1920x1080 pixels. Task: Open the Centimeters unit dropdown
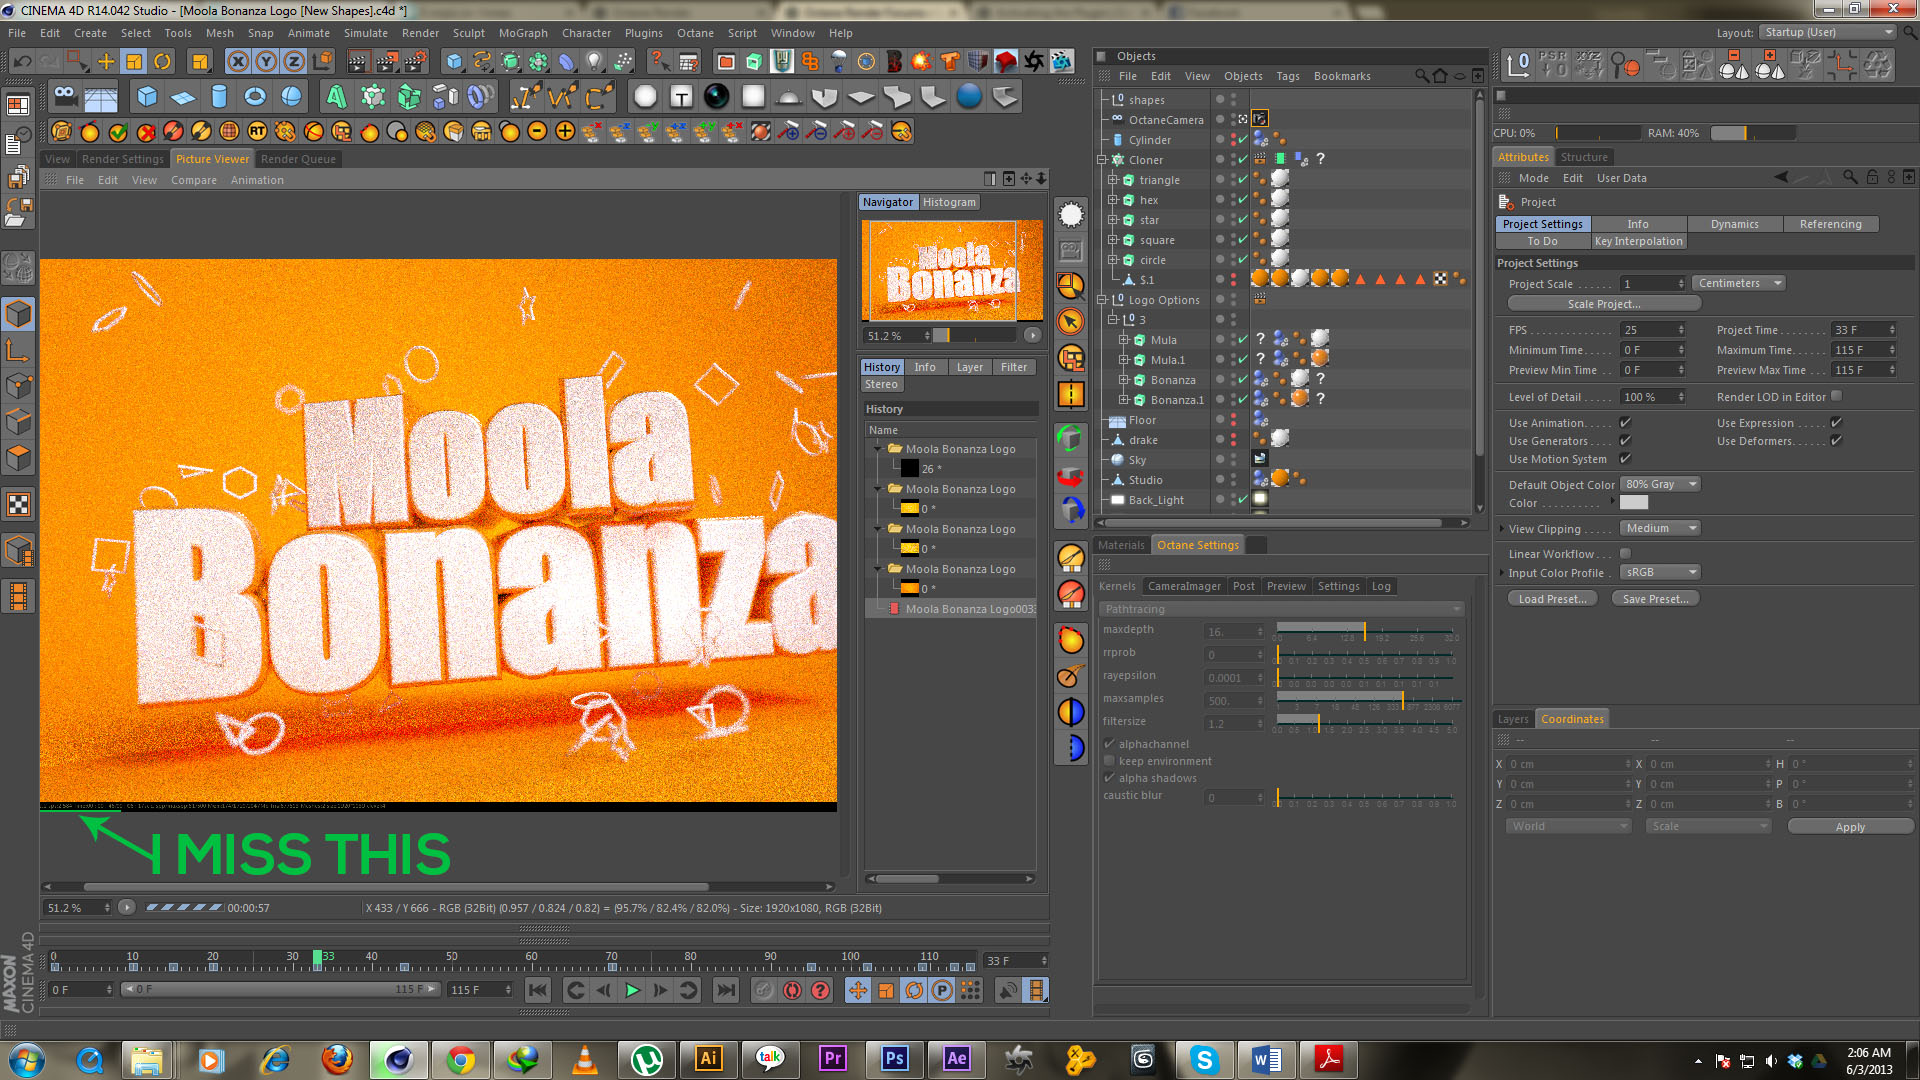(1739, 283)
